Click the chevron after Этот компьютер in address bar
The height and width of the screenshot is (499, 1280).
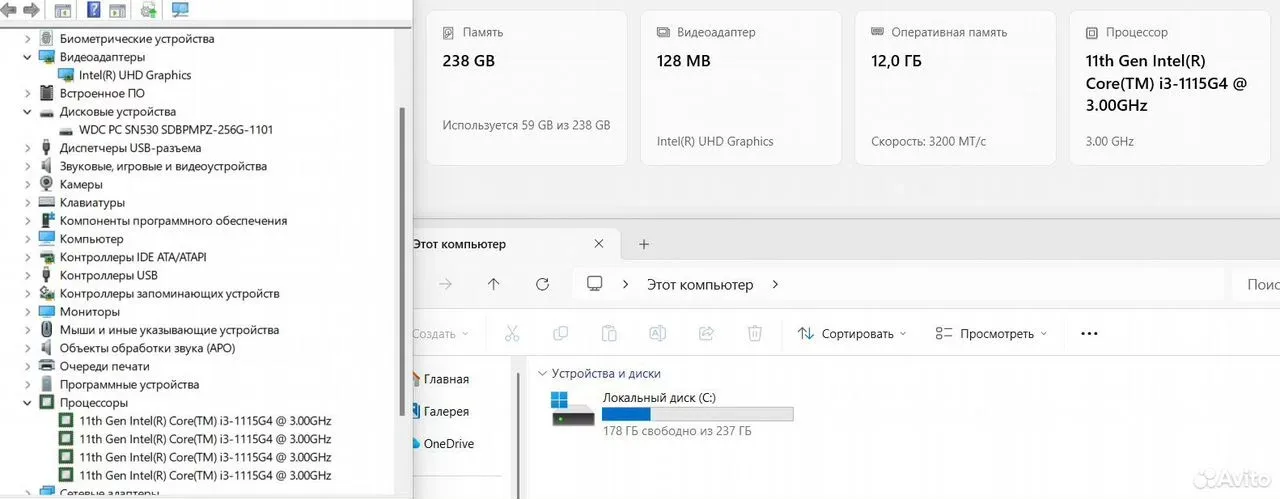pyautogui.click(x=775, y=284)
